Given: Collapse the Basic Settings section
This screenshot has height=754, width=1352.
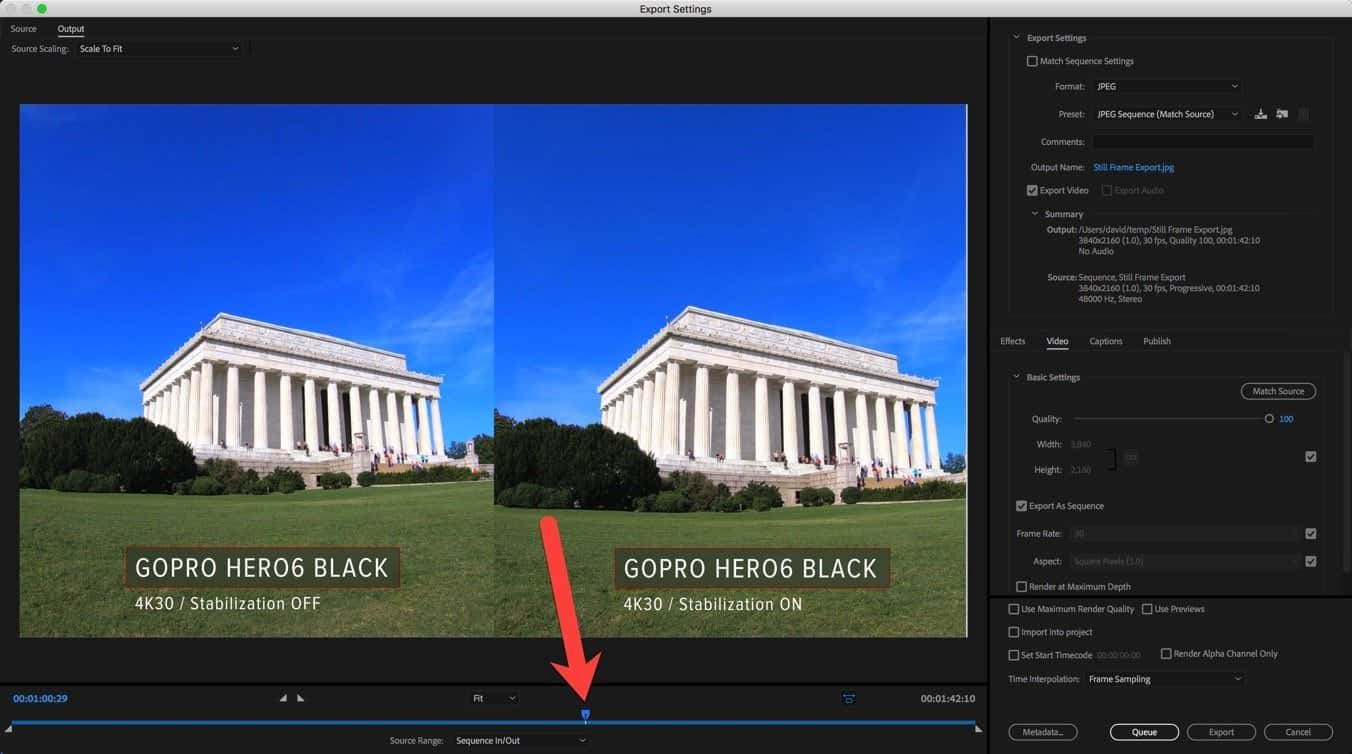Looking at the screenshot, I should pos(1017,377).
